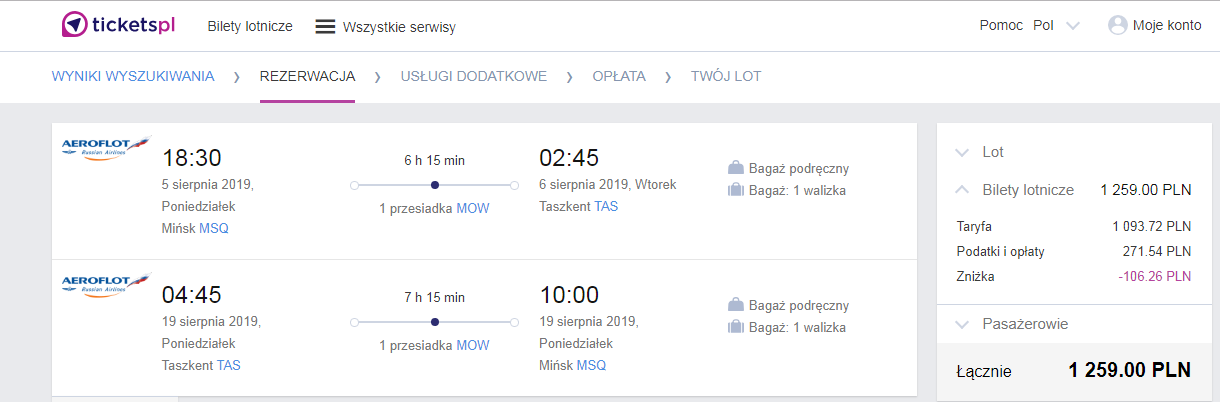Open Bilety lotnicze in top navigation
Viewport: 1220px width, 402px height.
pyautogui.click(x=250, y=26)
